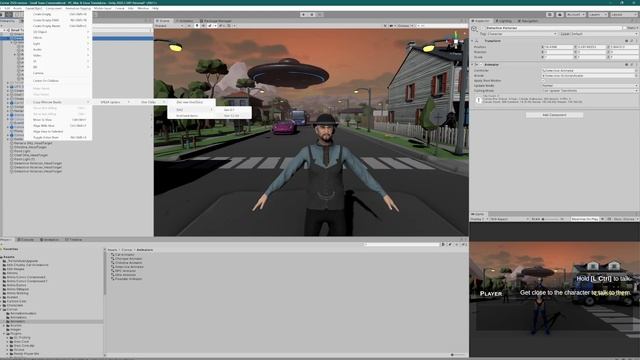Toggle the Animator component enabled checkbox
The height and width of the screenshot is (360, 640).
tap(482, 64)
